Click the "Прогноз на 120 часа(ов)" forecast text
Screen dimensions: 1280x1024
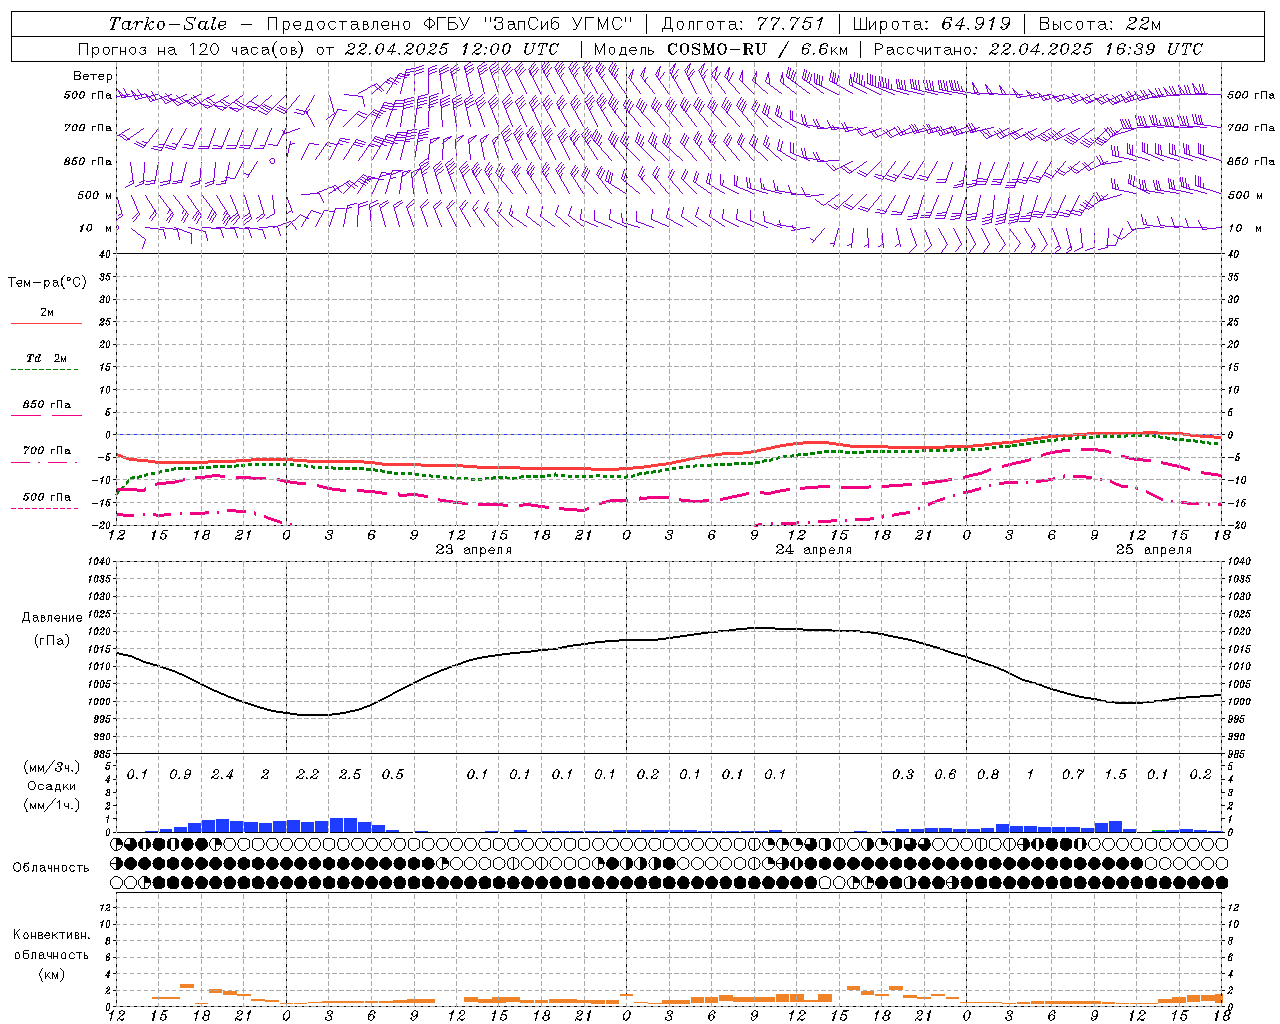[x=193, y=49]
